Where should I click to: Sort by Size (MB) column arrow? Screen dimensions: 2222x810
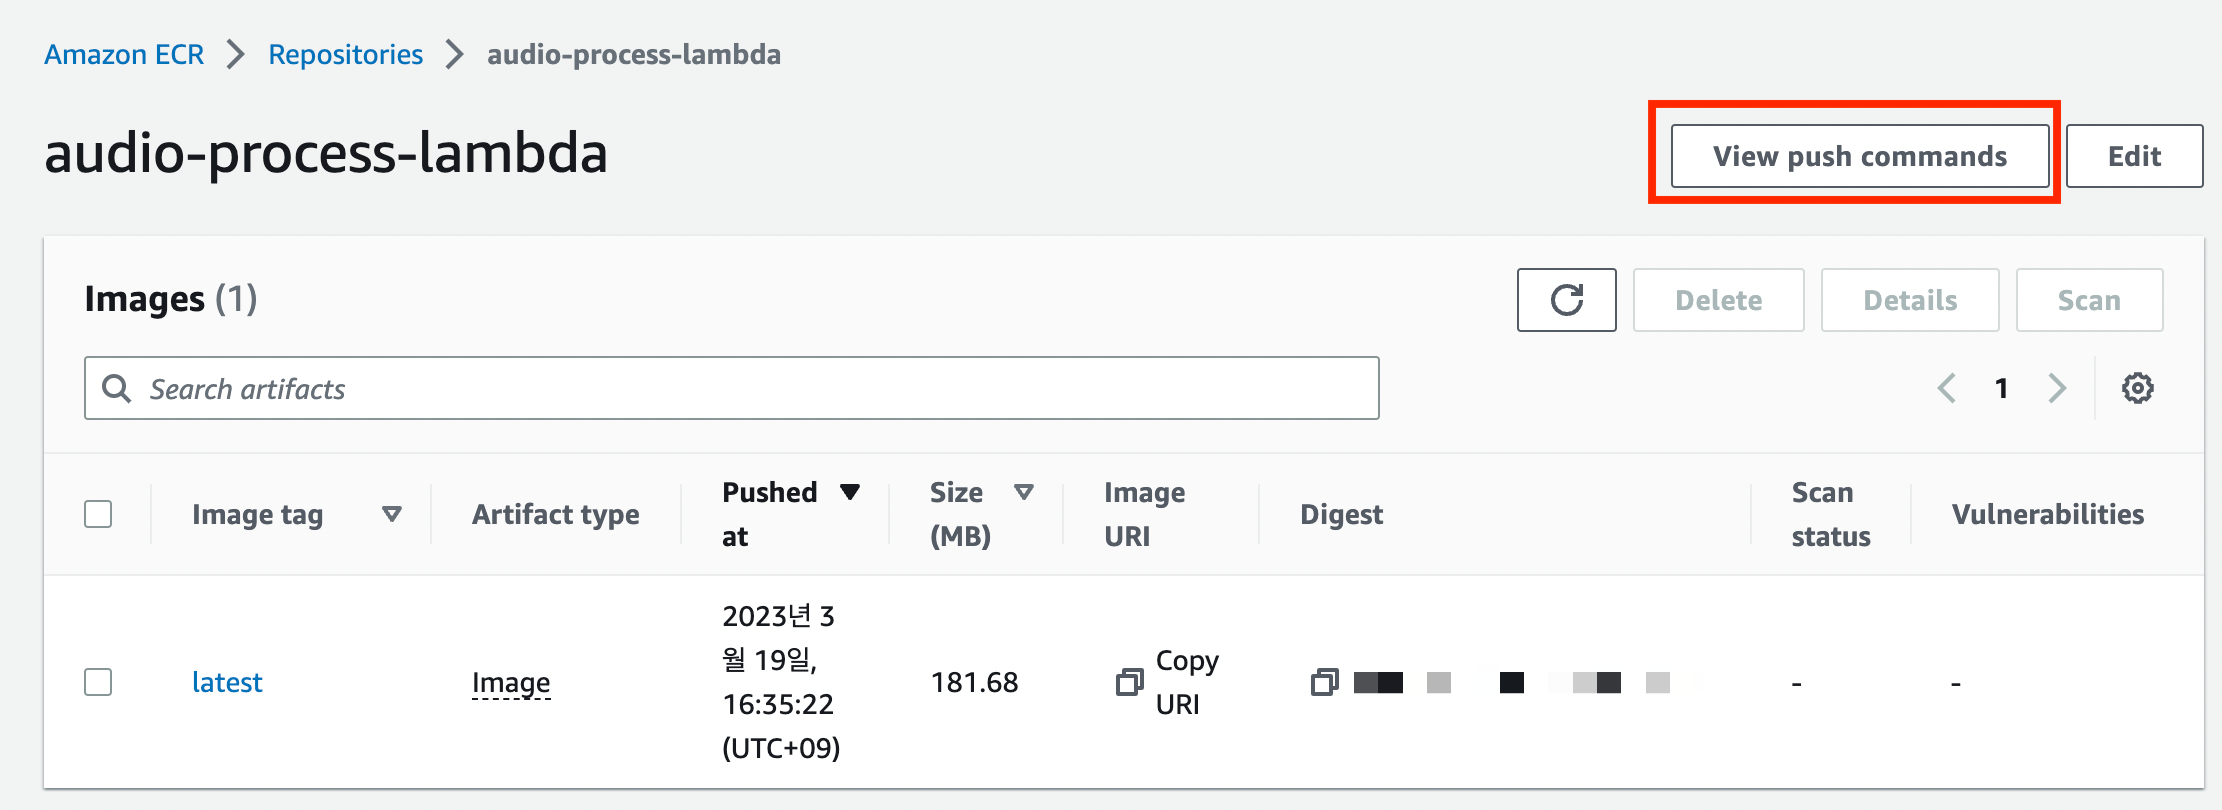coord(1023,492)
